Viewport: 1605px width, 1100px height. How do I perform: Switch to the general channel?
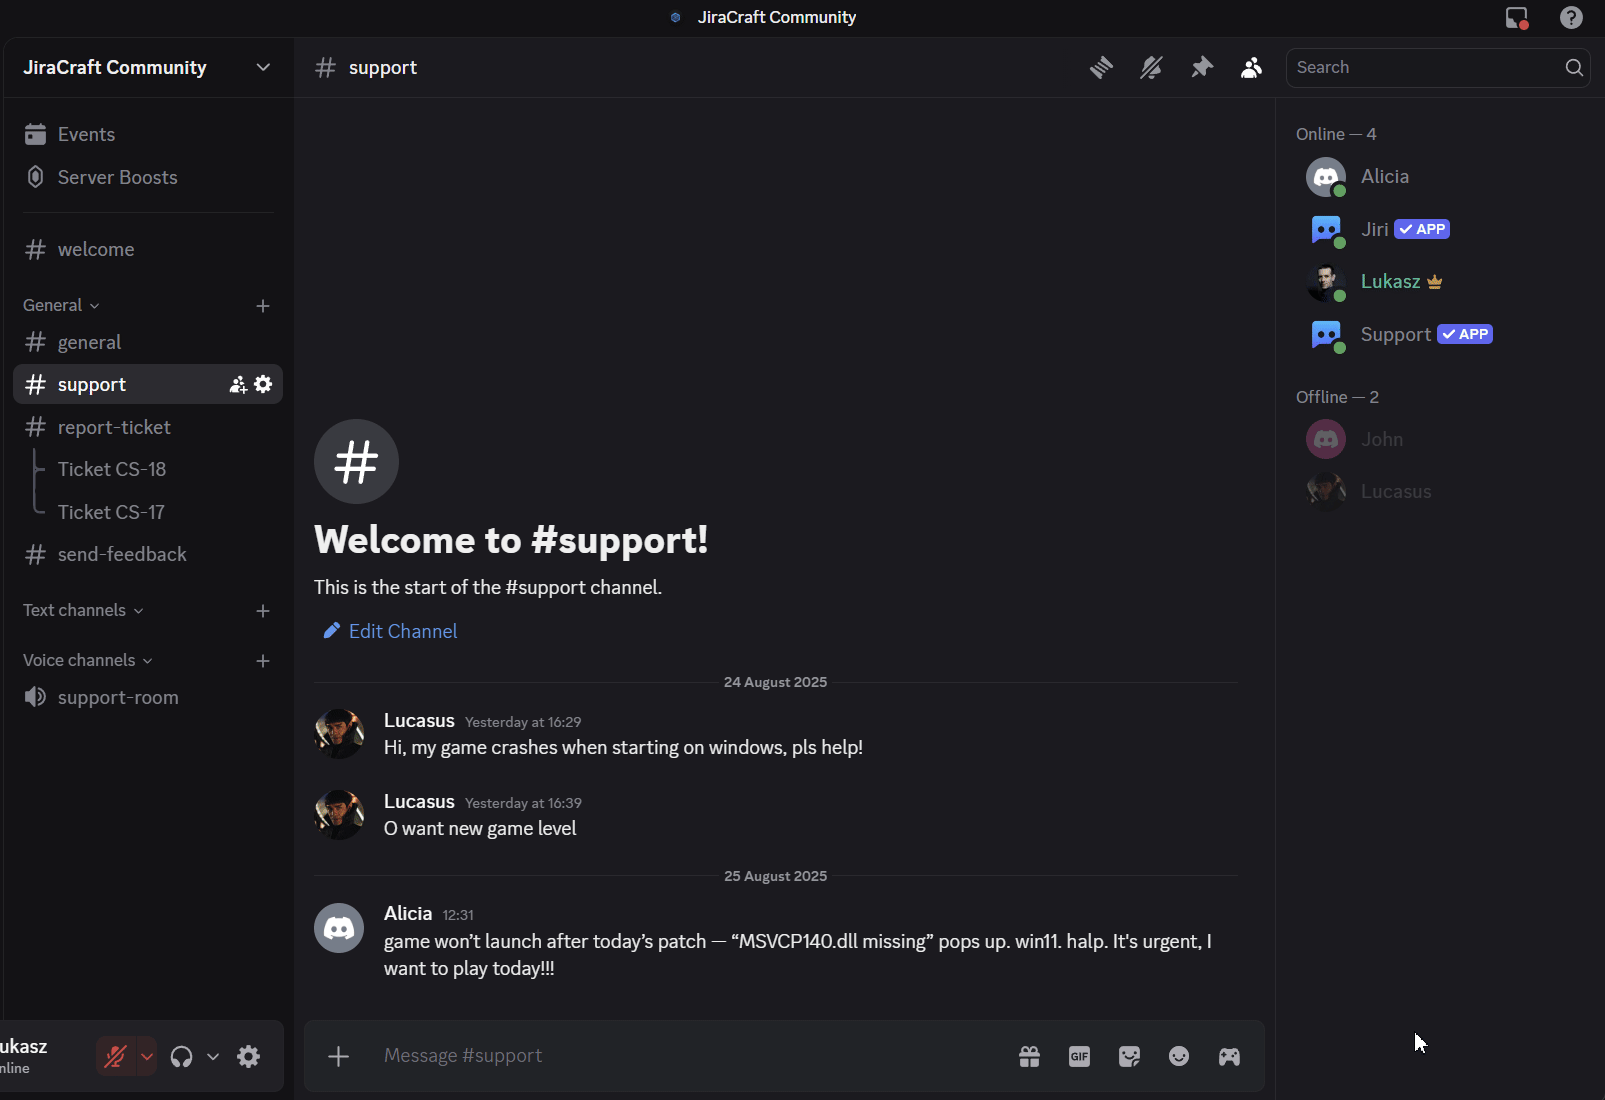[x=148, y=342]
